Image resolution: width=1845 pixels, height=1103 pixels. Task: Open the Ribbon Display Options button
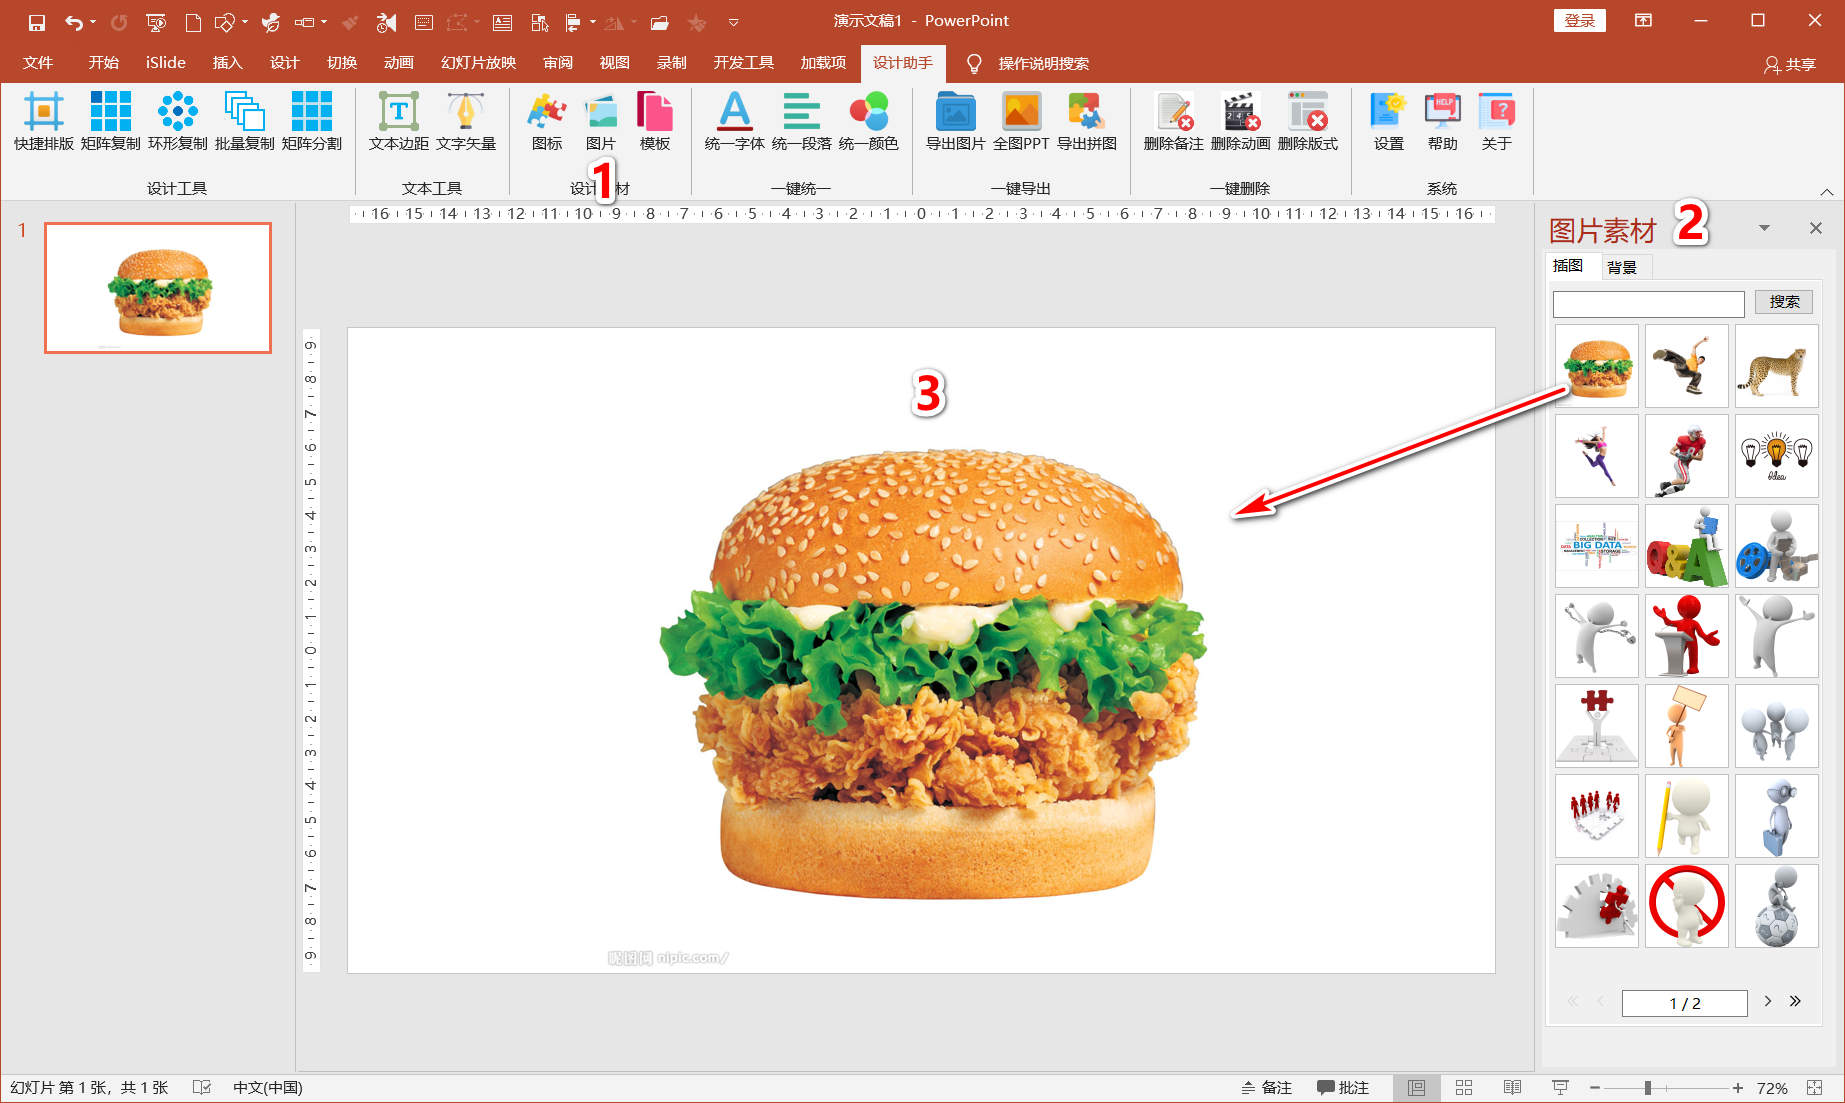click(x=1643, y=21)
